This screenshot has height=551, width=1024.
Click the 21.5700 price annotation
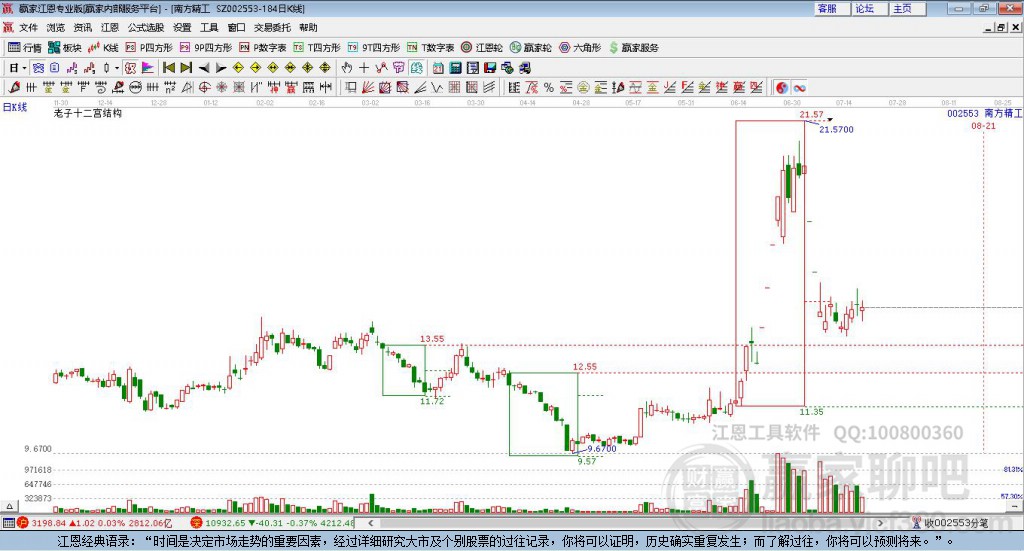[x=836, y=129]
